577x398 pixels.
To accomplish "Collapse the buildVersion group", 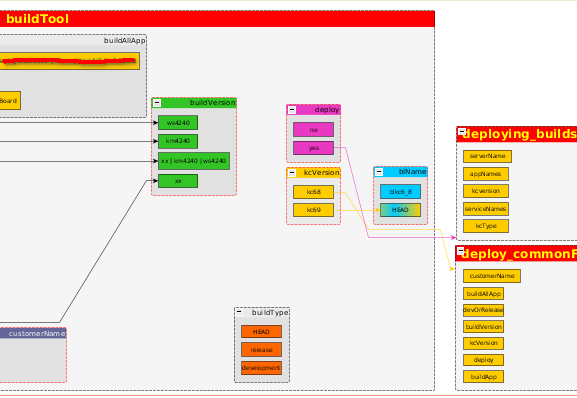I will [157, 103].
